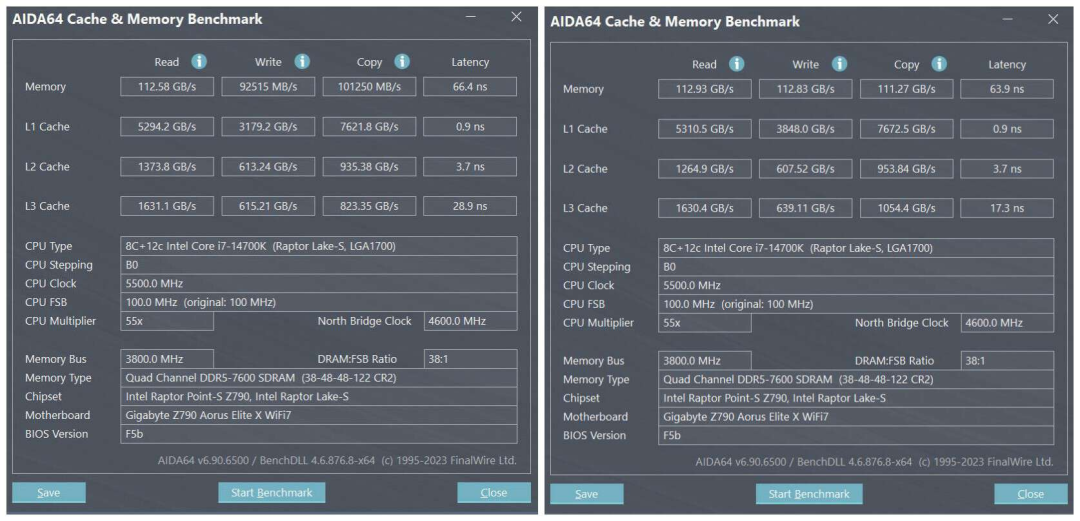Select L3 Cache read 1631.1 GB/s value
The image size is (1080, 521).
click(167, 205)
